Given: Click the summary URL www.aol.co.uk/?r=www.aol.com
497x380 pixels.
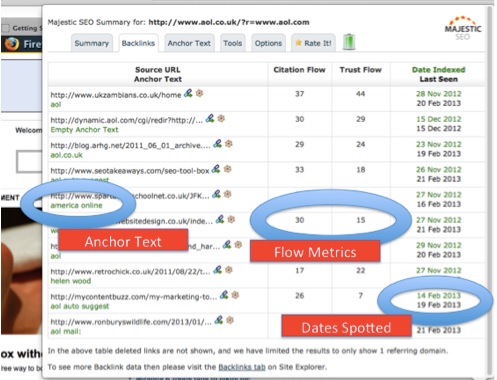Looking at the screenshot, I should click(229, 22).
